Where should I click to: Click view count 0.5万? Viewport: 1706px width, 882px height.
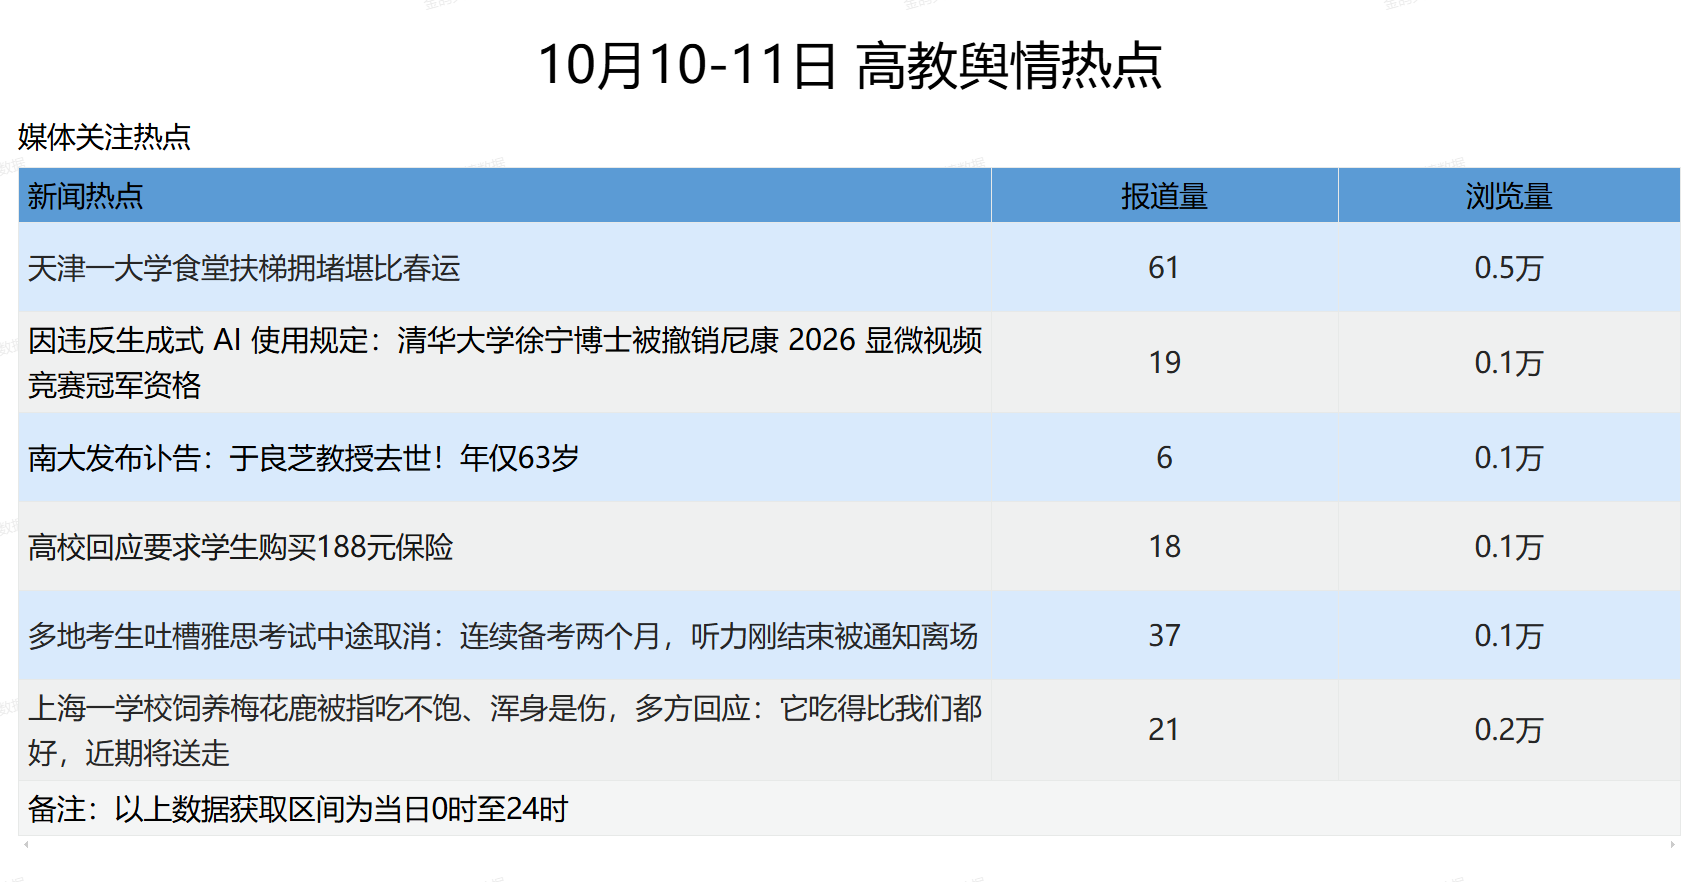coord(1509,268)
